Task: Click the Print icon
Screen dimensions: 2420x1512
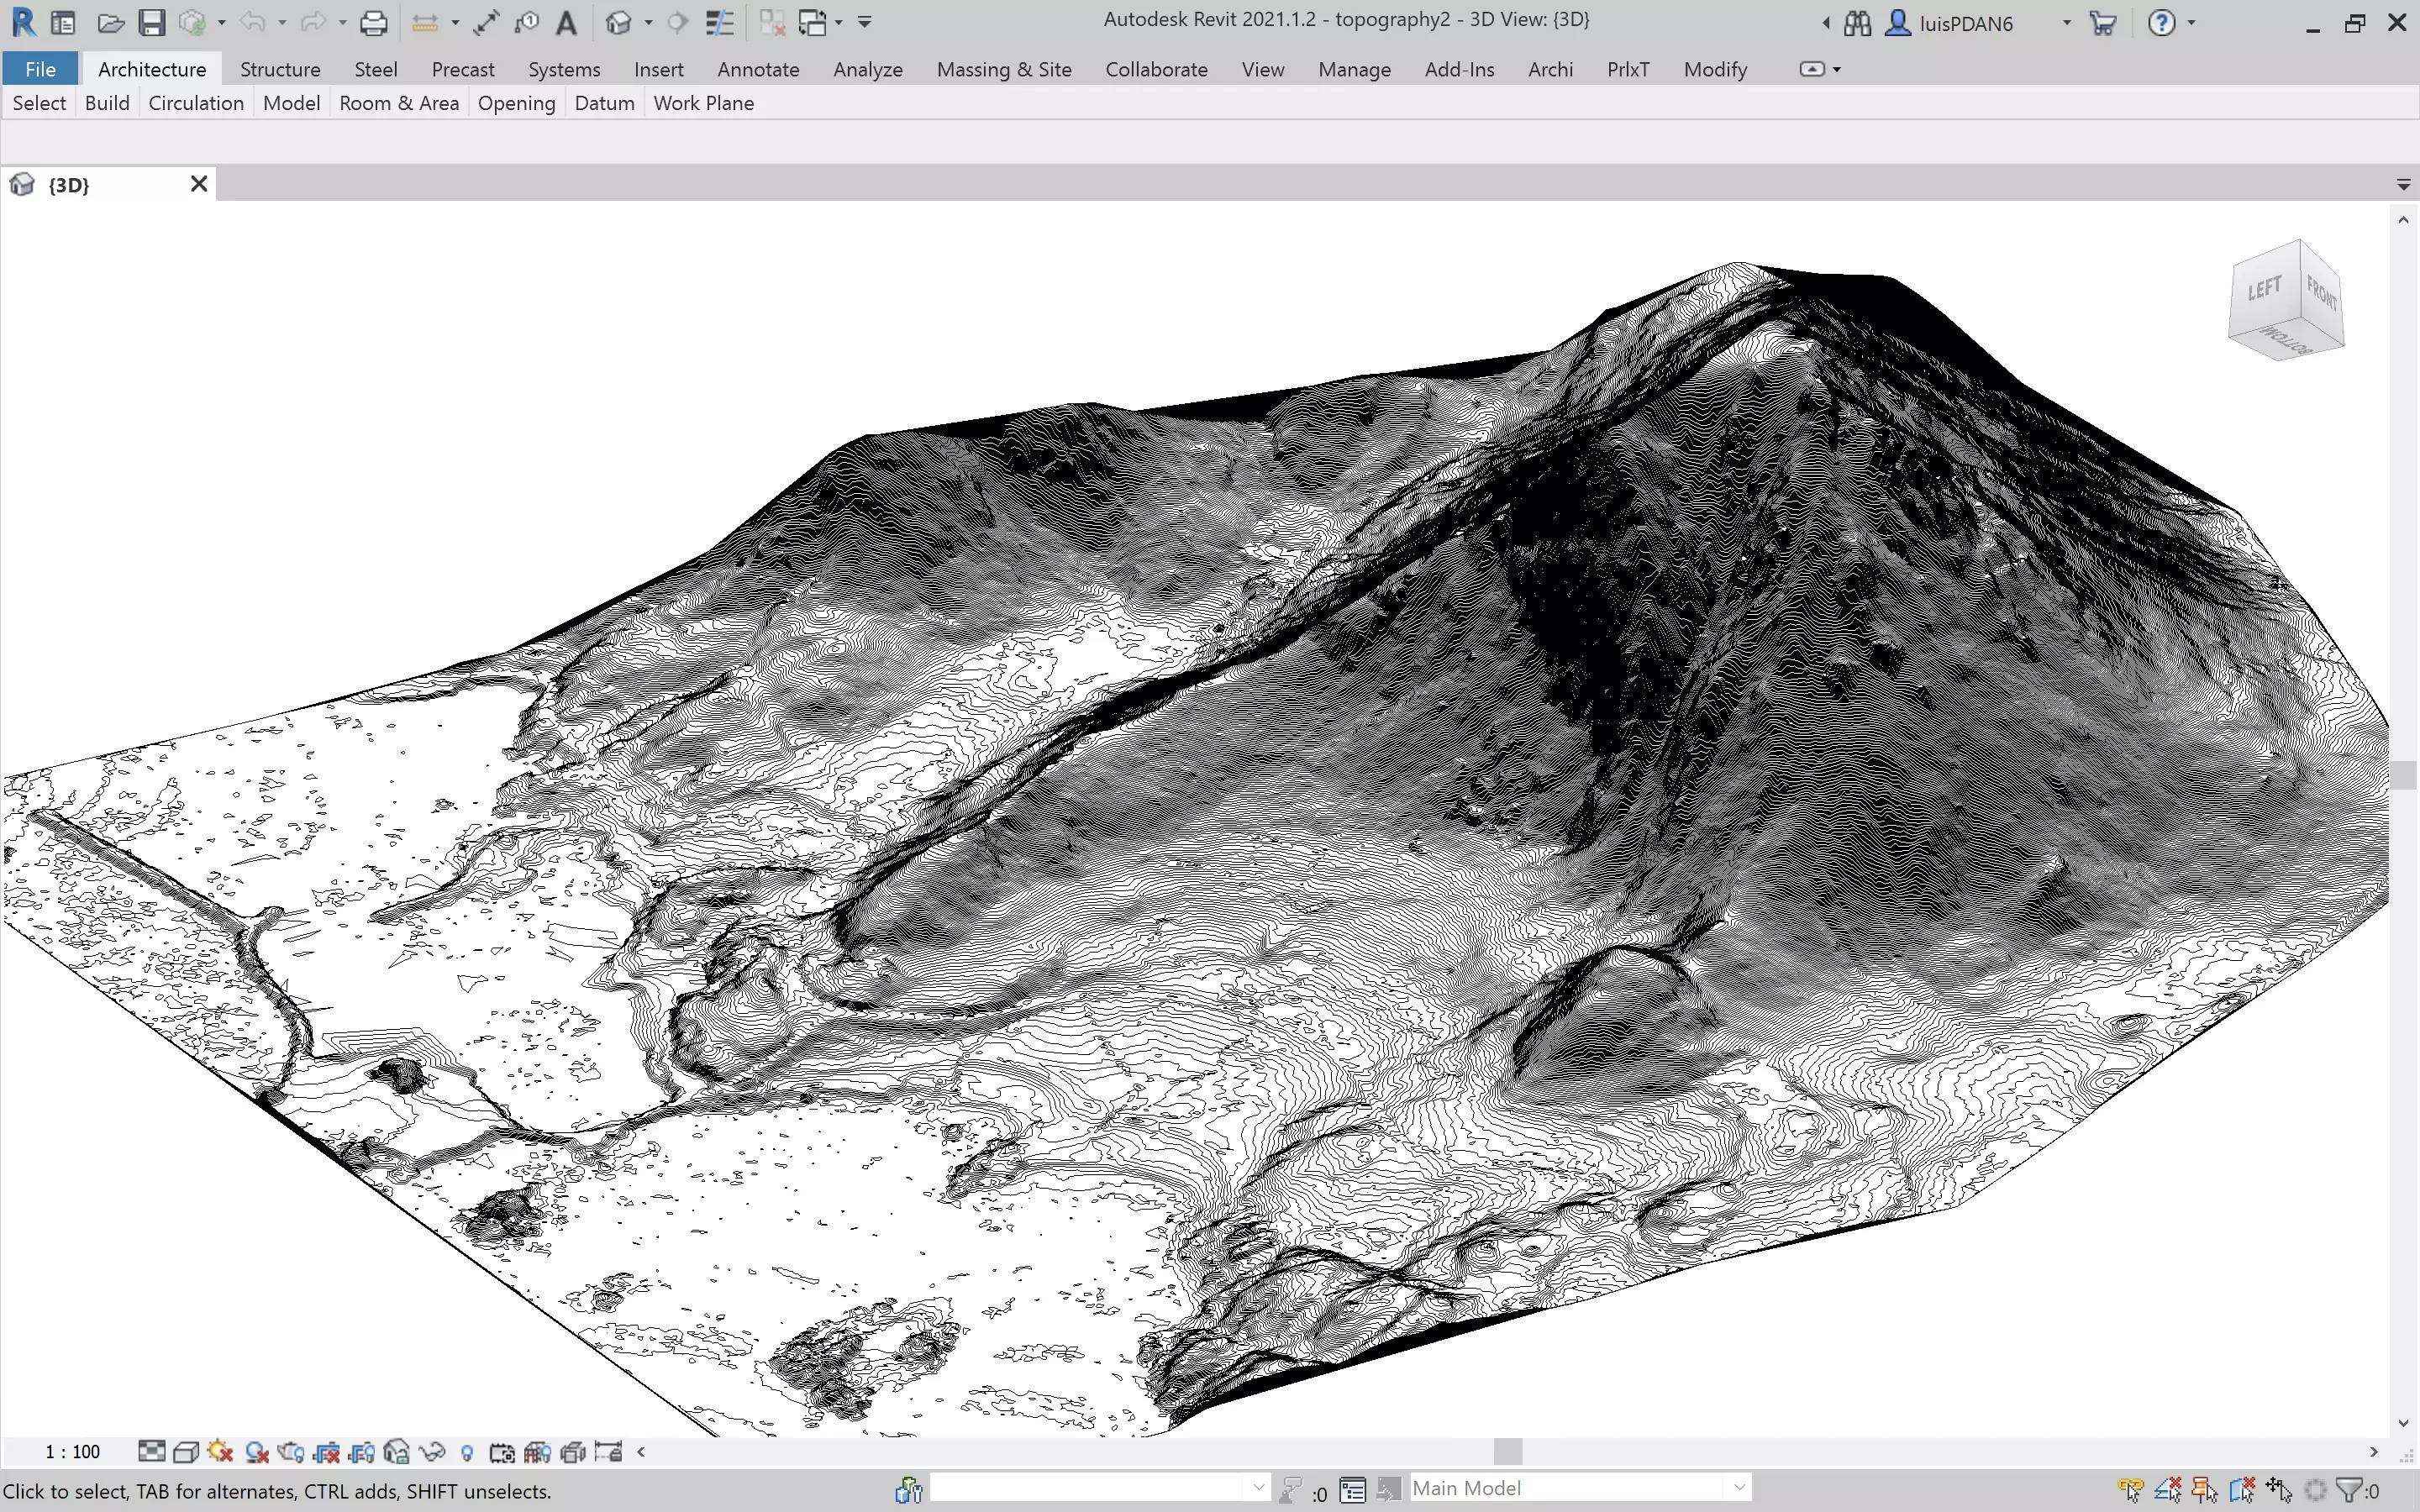Action: pyautogui.click(x=373, y=22)
